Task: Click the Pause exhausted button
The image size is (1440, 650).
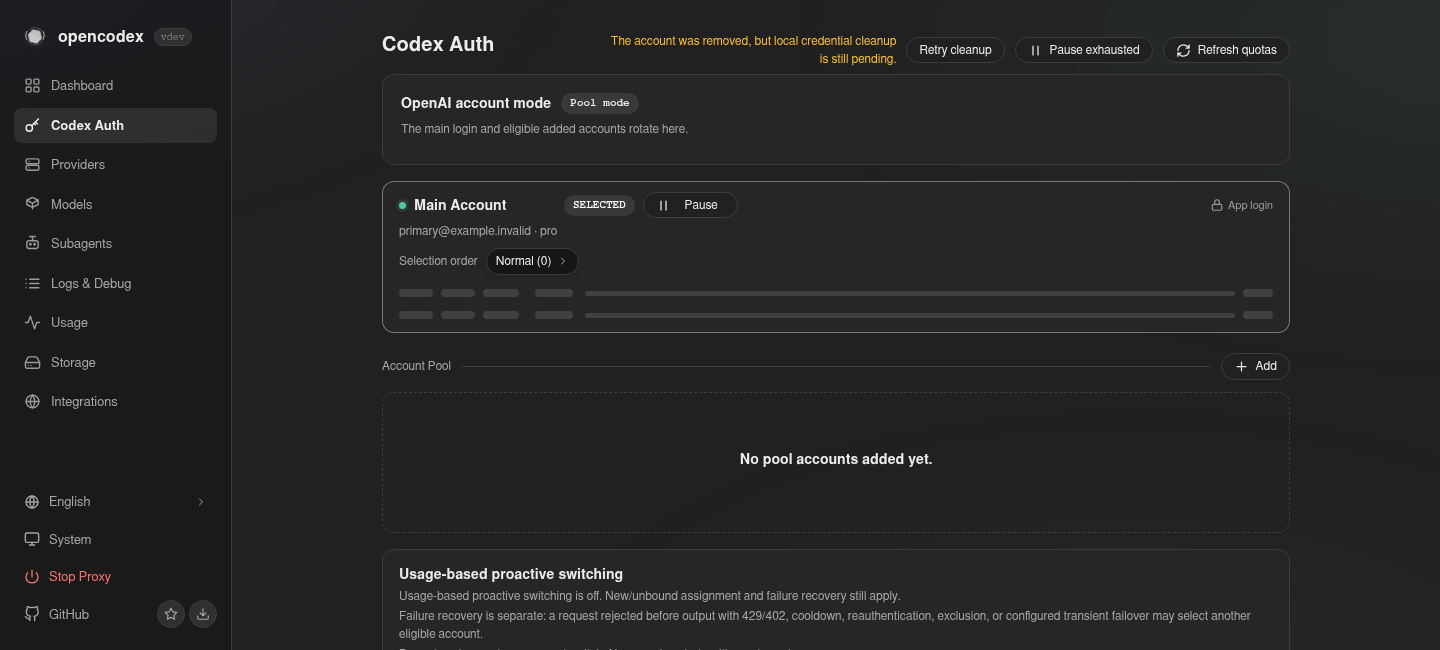Action: pos(1084,50)
